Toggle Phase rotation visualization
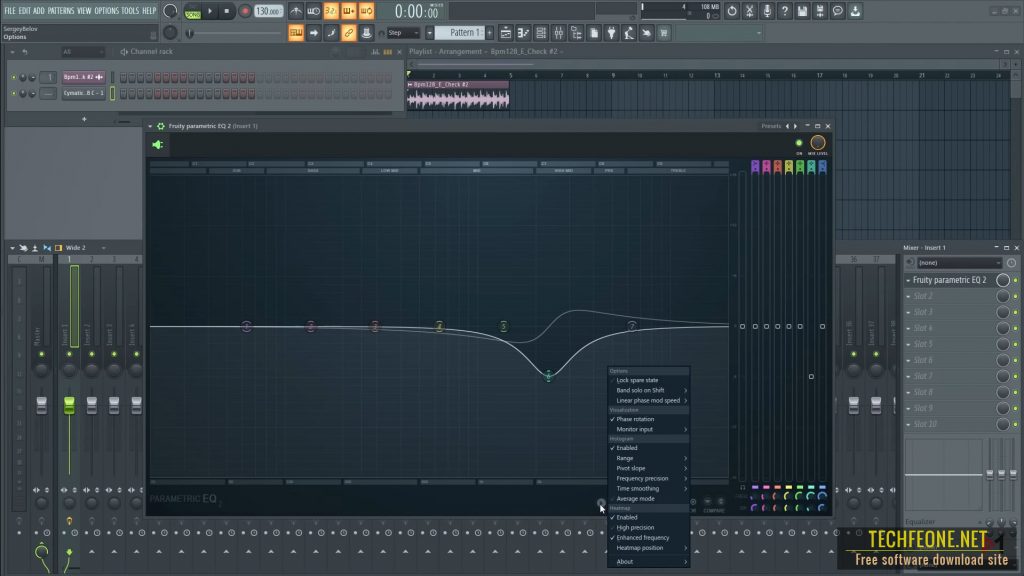The height and width of the screenshot is (576, 1024). (648, 419)
